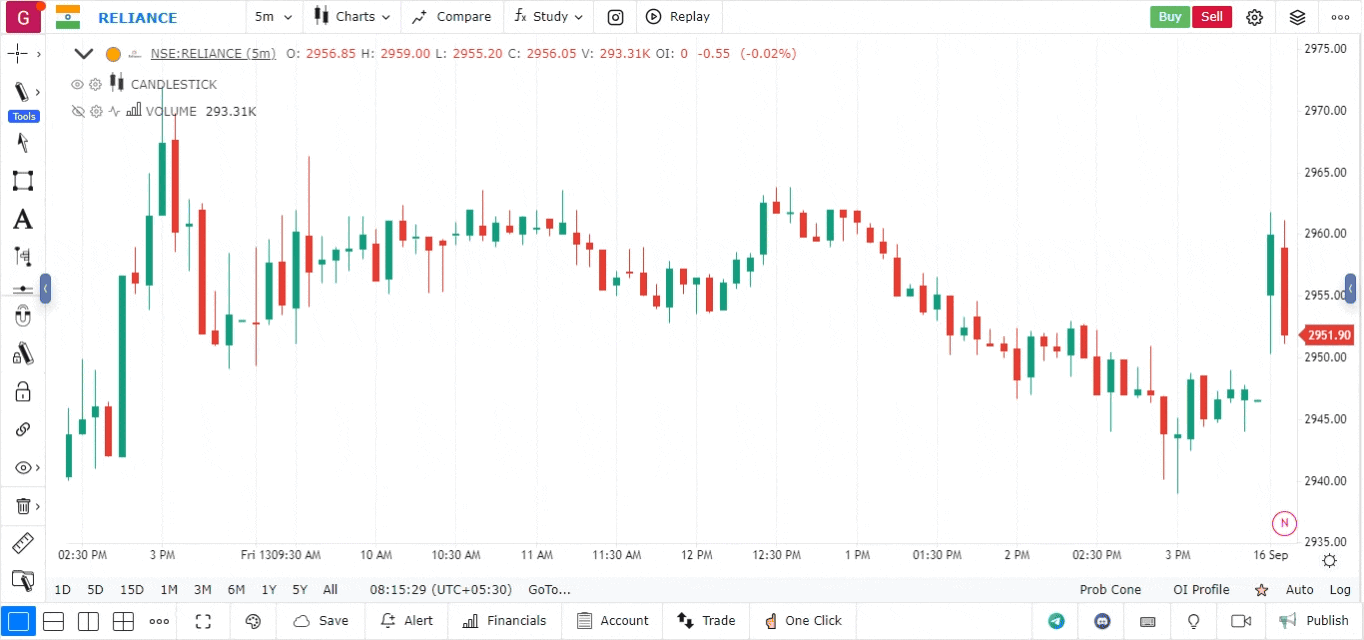Image resolution: width=1364 pixels, height=640 pixels.
Task: Hide the CANDLESTICK series with its eye toggle
Action: click(x=77, y=84)
